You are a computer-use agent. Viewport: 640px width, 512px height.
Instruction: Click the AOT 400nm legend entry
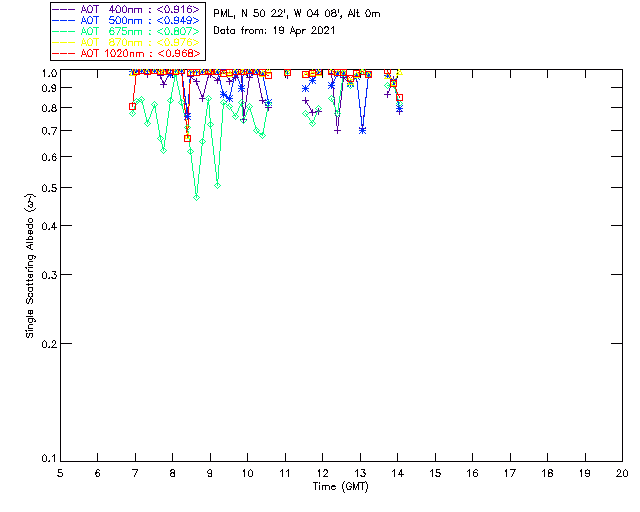pos(126,9)
